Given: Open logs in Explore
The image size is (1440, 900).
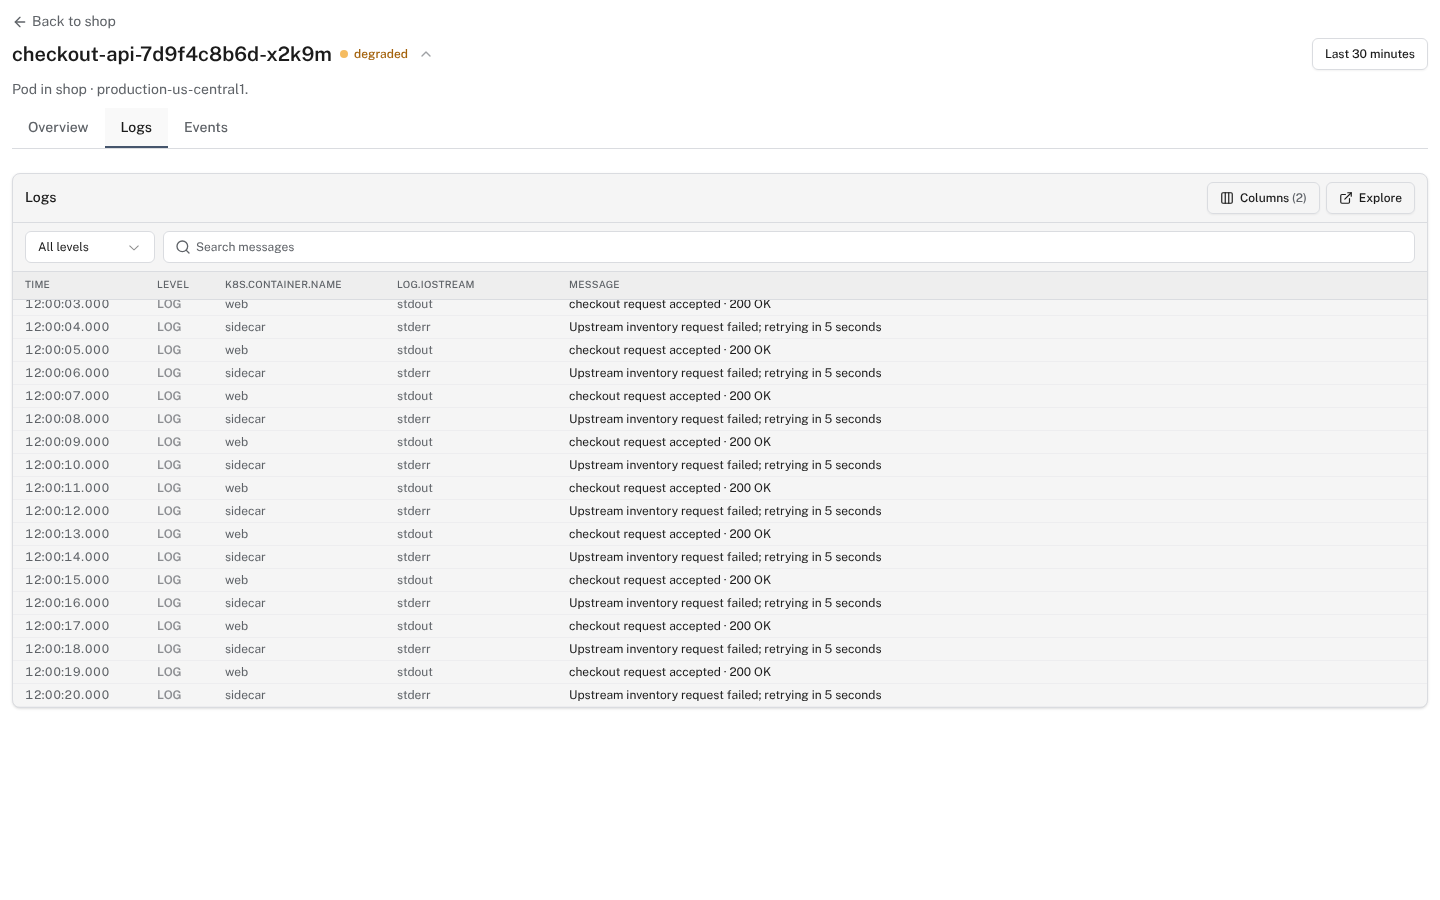Looking at the screenshot, I should click(1370, 198).
